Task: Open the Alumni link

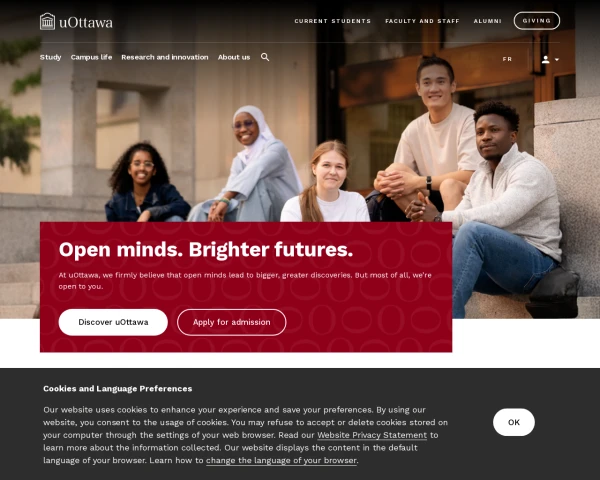Action: [488, 21]
